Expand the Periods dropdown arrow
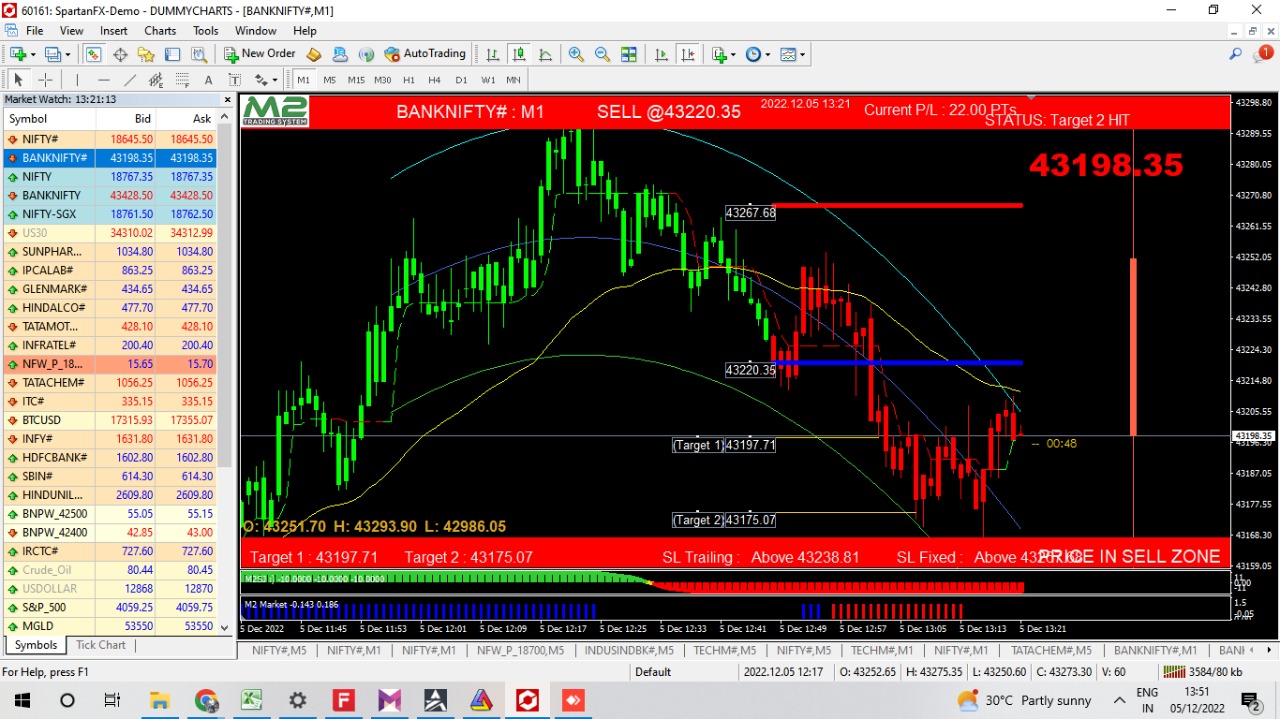Image resolution: width=1280 pixels, height=719 pixels. coord(768,54)
